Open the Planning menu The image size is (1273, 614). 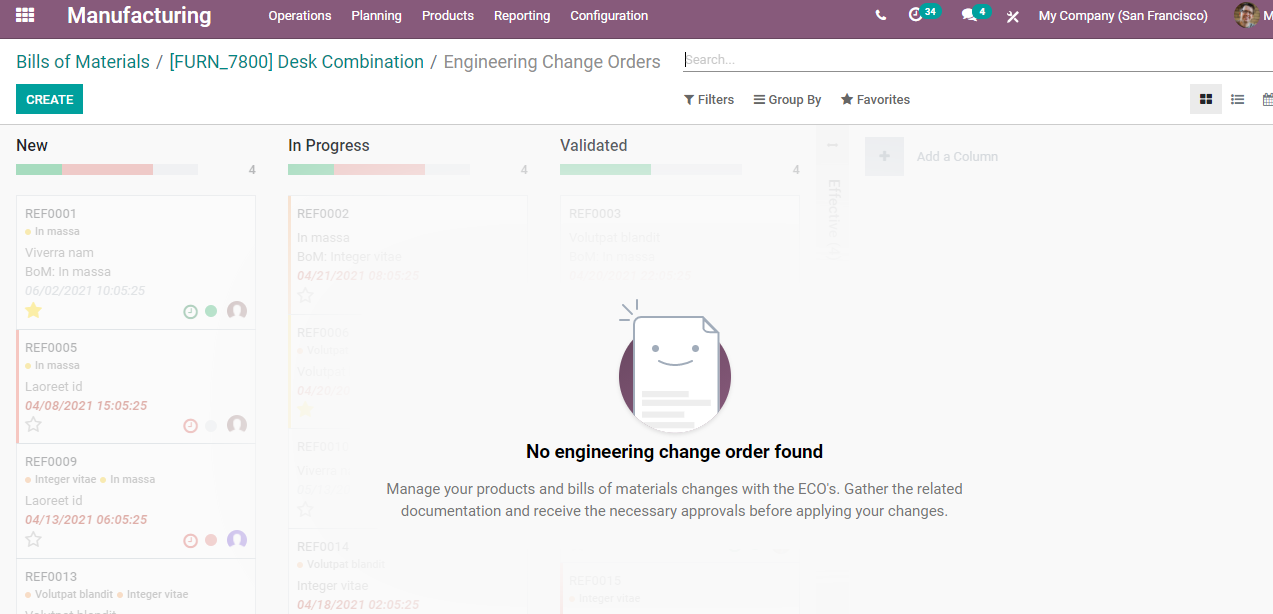click(376, 16)
